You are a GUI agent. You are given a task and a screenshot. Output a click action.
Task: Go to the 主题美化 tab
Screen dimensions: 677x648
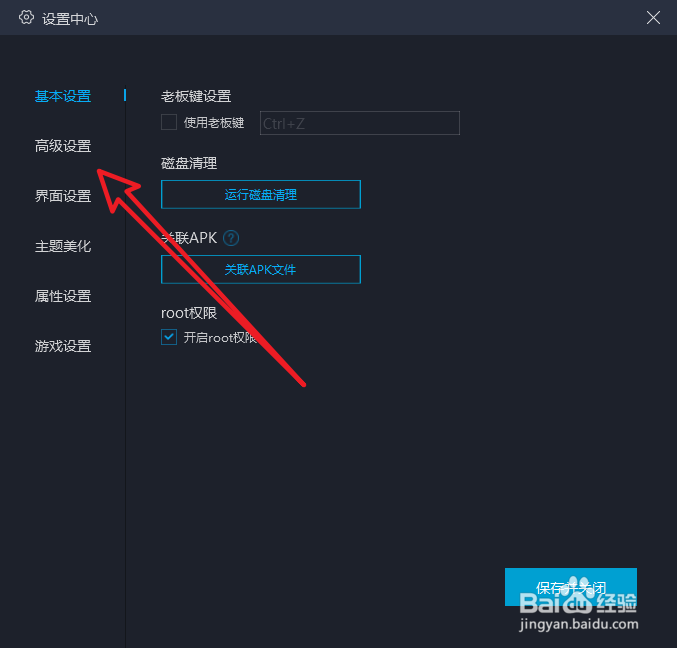[63, 246]
